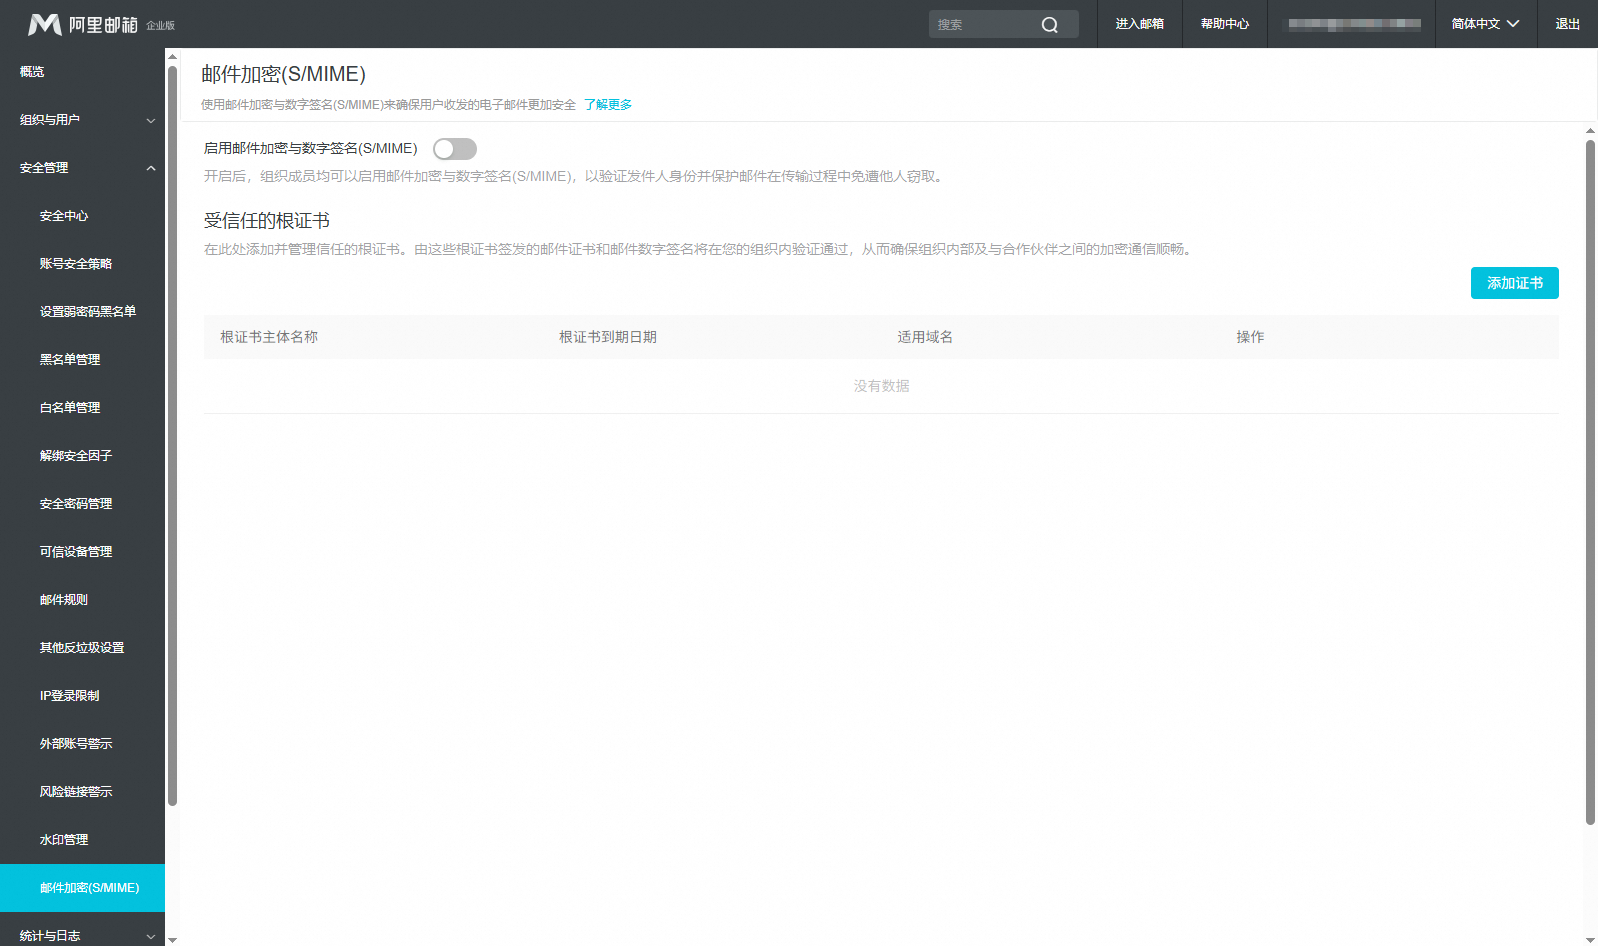The height and width of the screenshot is (946, 1598).
Task: Click the search magnifier icon
Action: pos(1049,25)
